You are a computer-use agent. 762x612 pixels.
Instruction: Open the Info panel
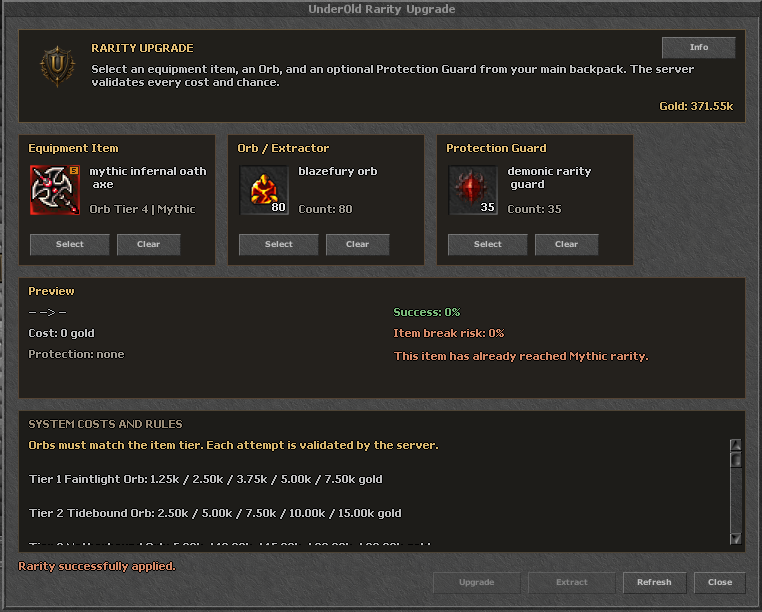tap(698, 47)
